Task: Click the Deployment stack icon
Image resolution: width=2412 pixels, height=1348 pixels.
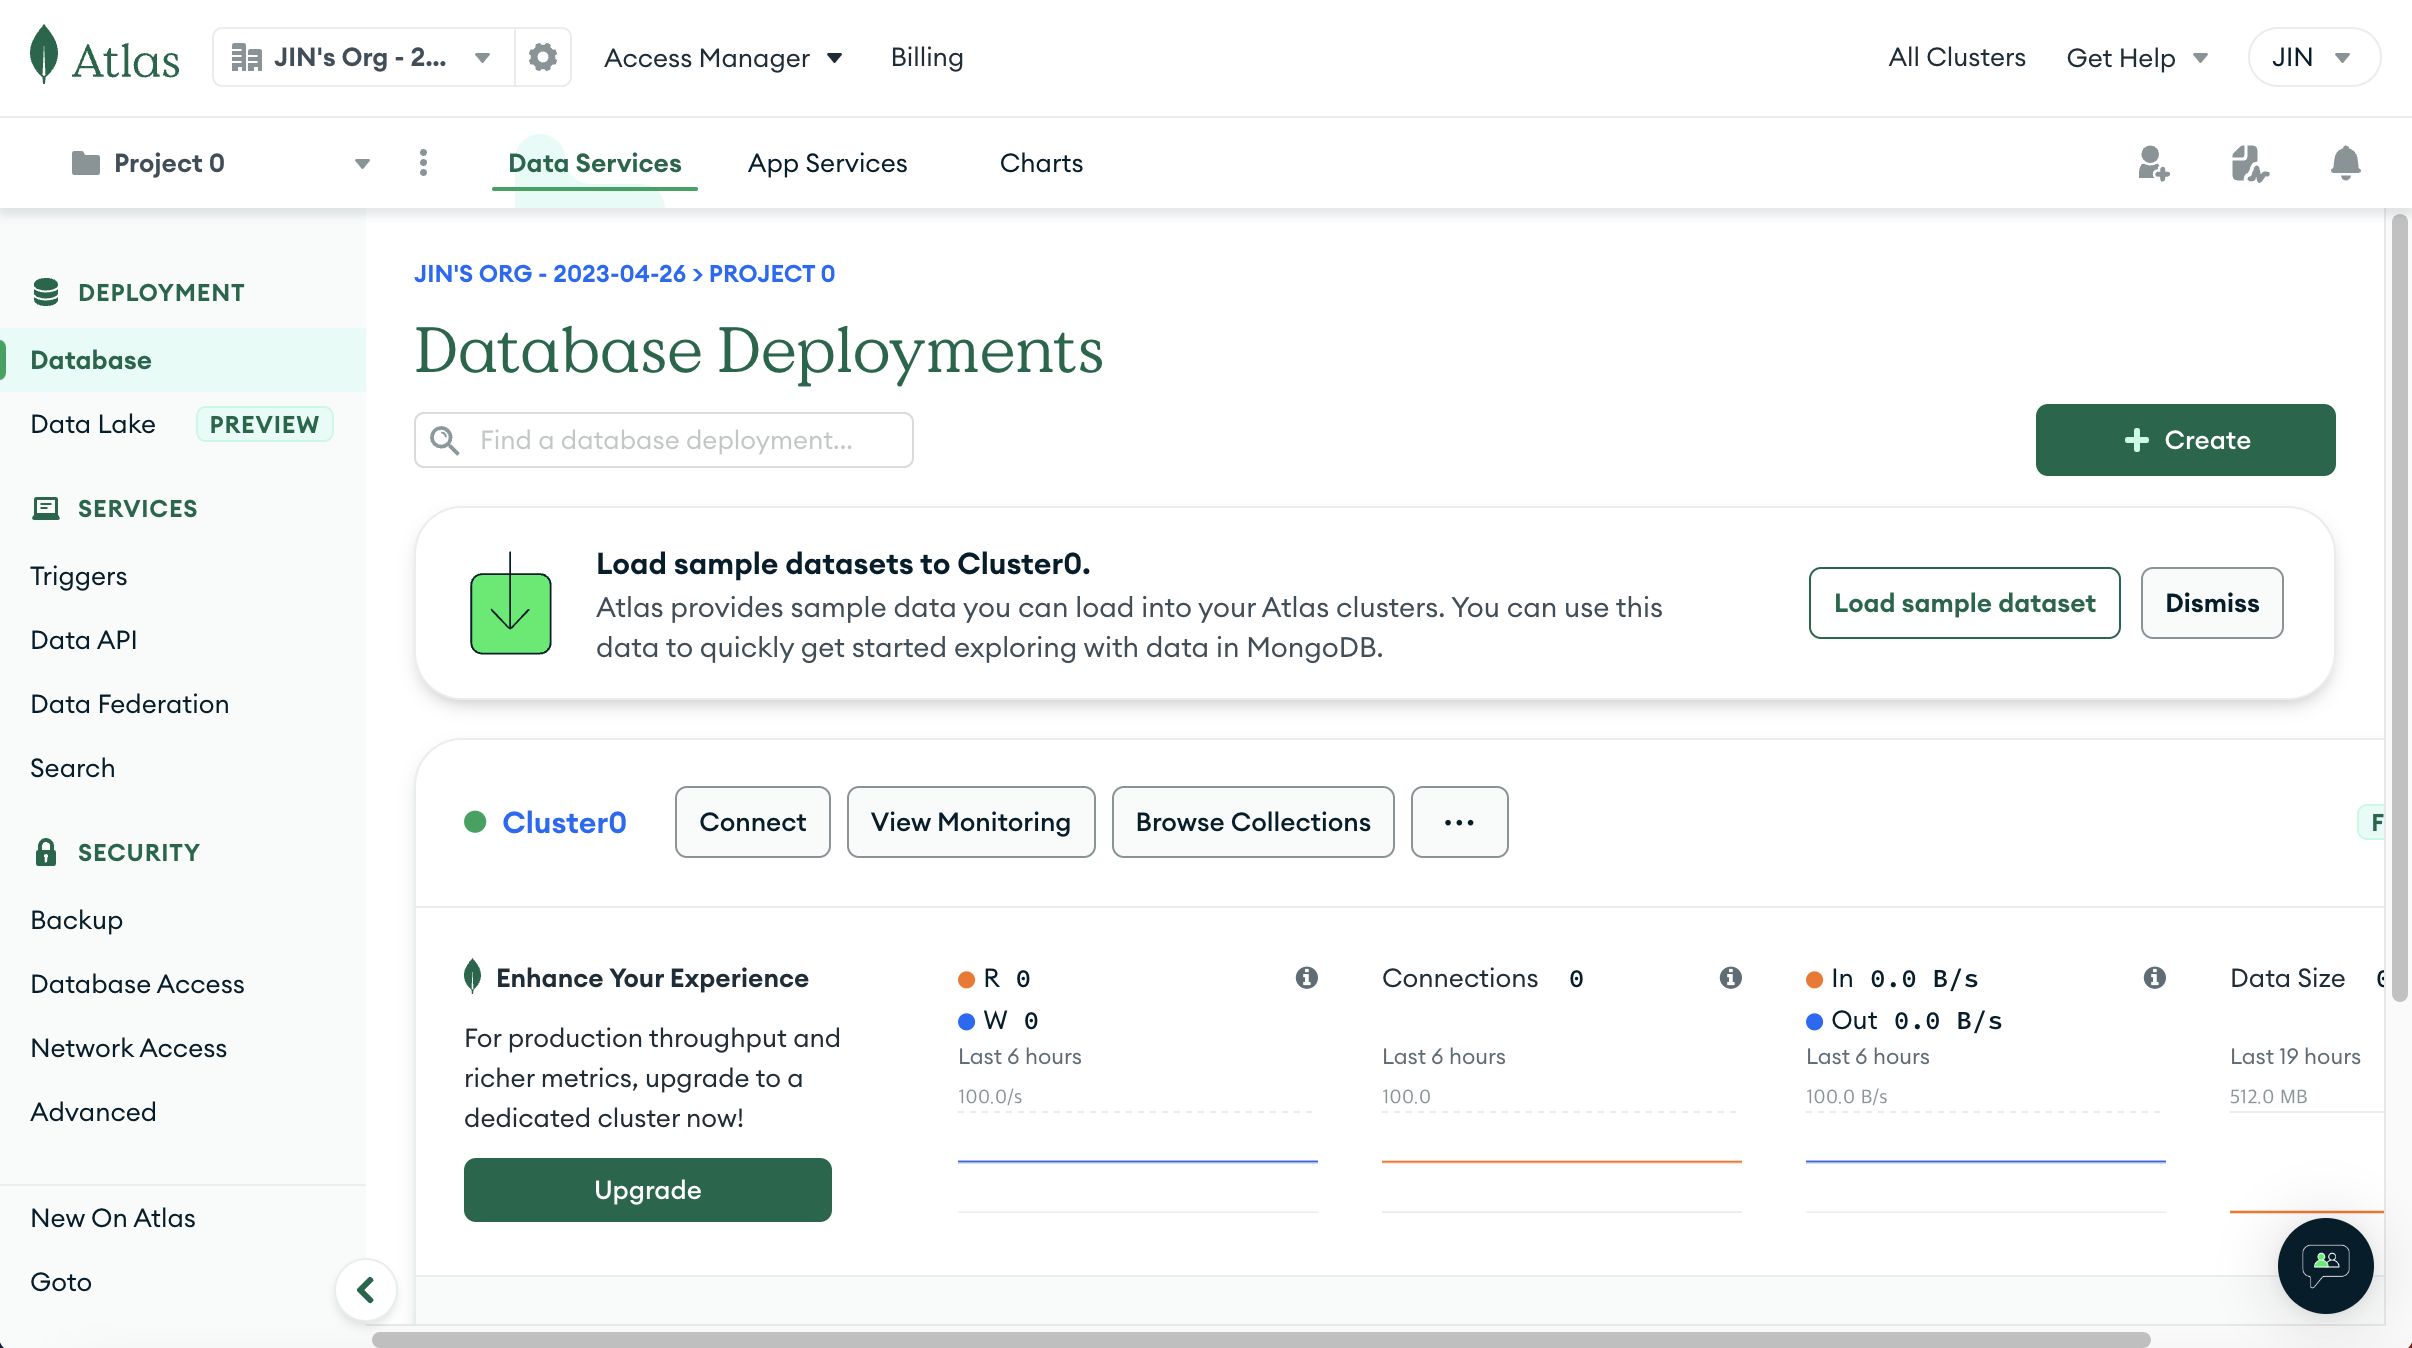Action: (46, 292)
